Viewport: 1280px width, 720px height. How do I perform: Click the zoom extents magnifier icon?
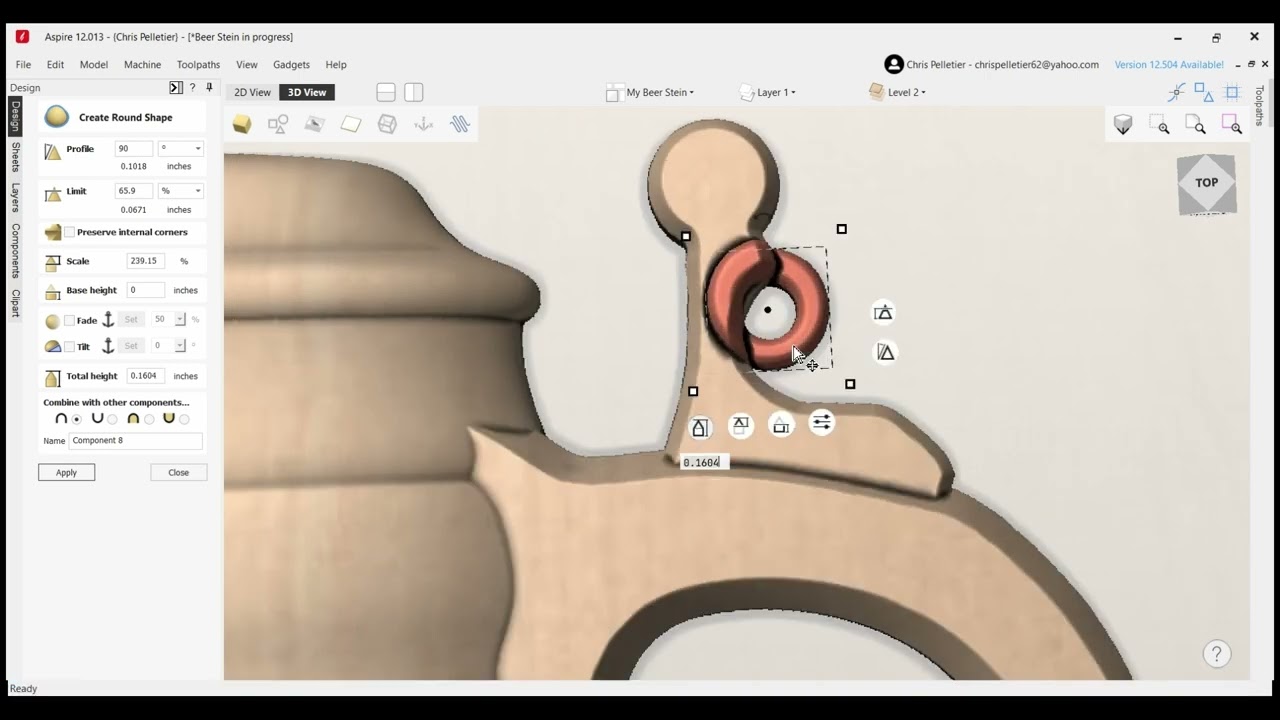pos(1195,125)
